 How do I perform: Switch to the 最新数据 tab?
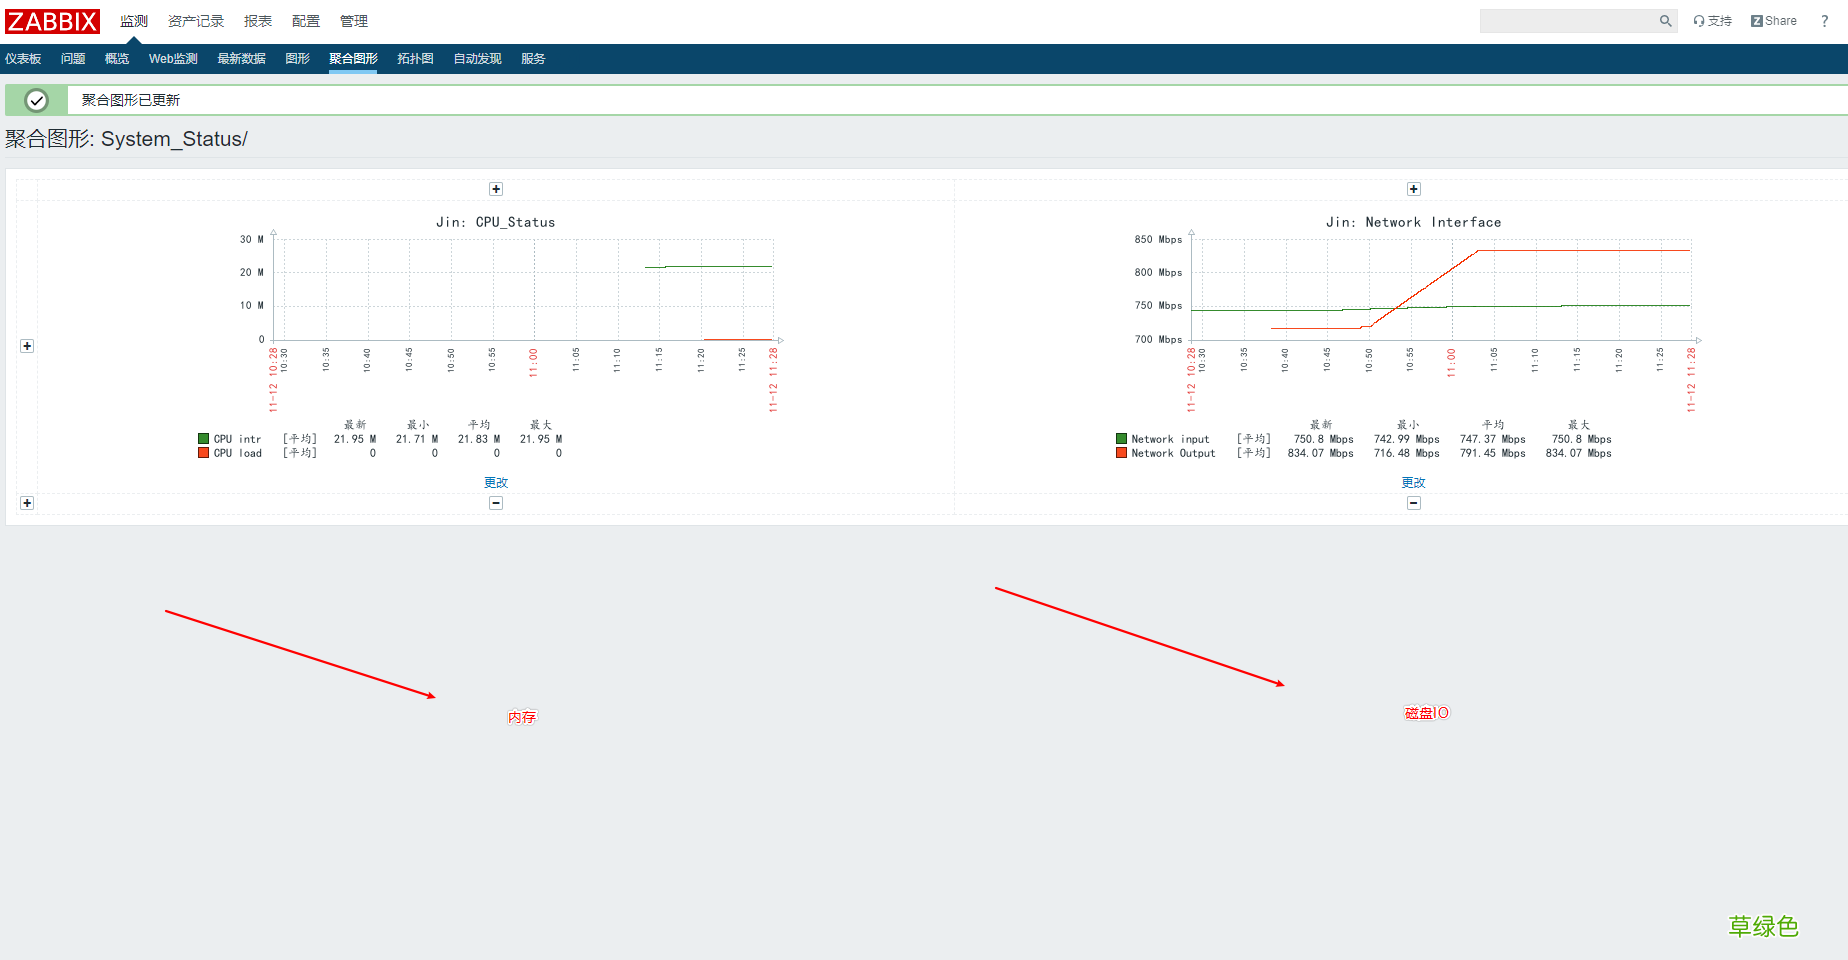[x=241, y=59]
